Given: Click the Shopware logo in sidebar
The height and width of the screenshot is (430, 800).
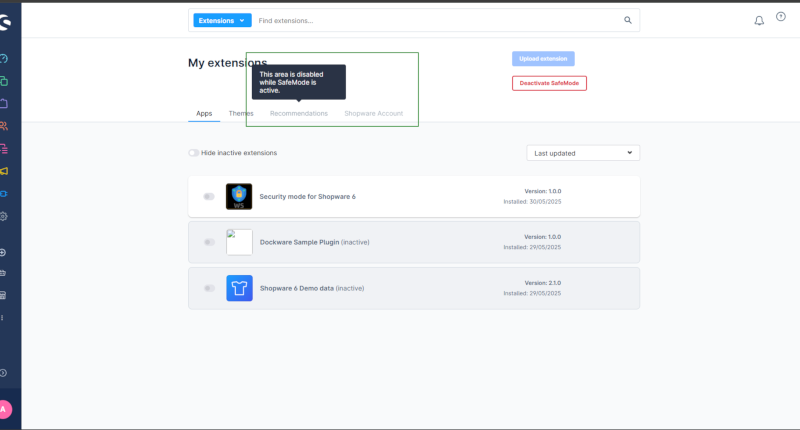Looking at the screenshot, I should (x=5, y=22).
